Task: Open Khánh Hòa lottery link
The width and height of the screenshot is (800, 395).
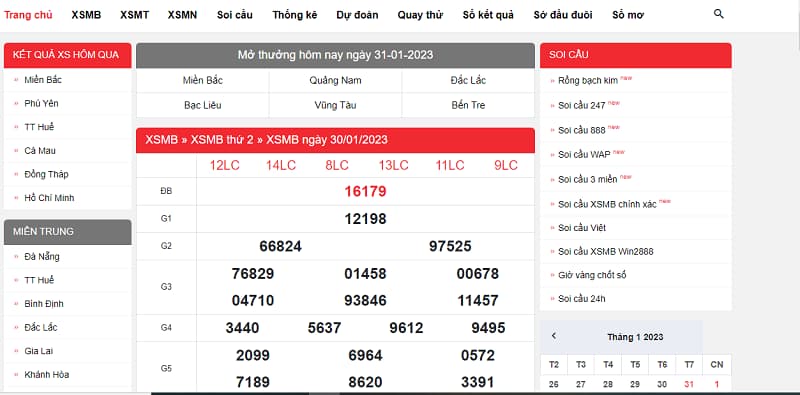Action: click(46, 374)
